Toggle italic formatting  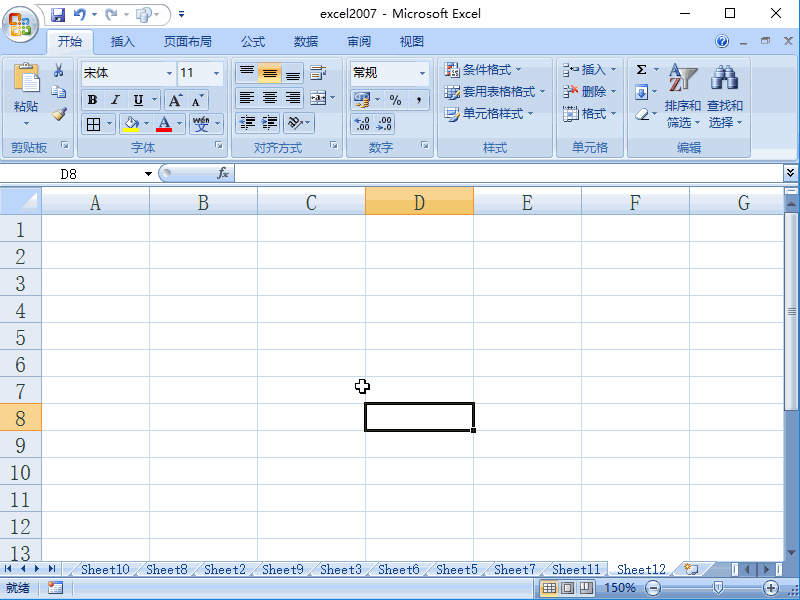tap(115, 100)
